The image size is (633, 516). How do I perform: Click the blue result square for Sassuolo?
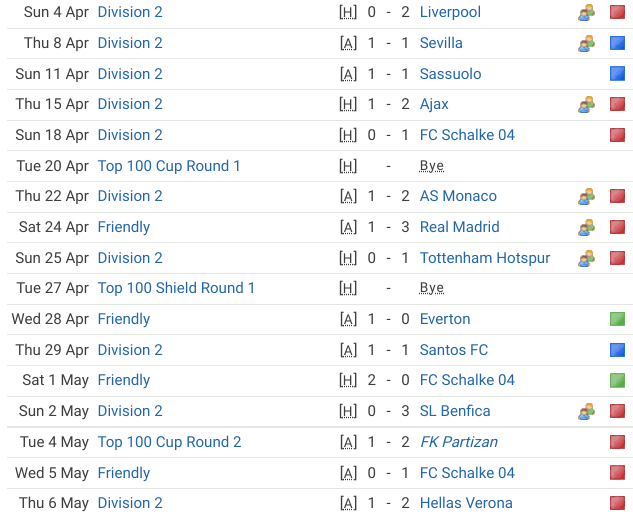click(x=617, y=74)
